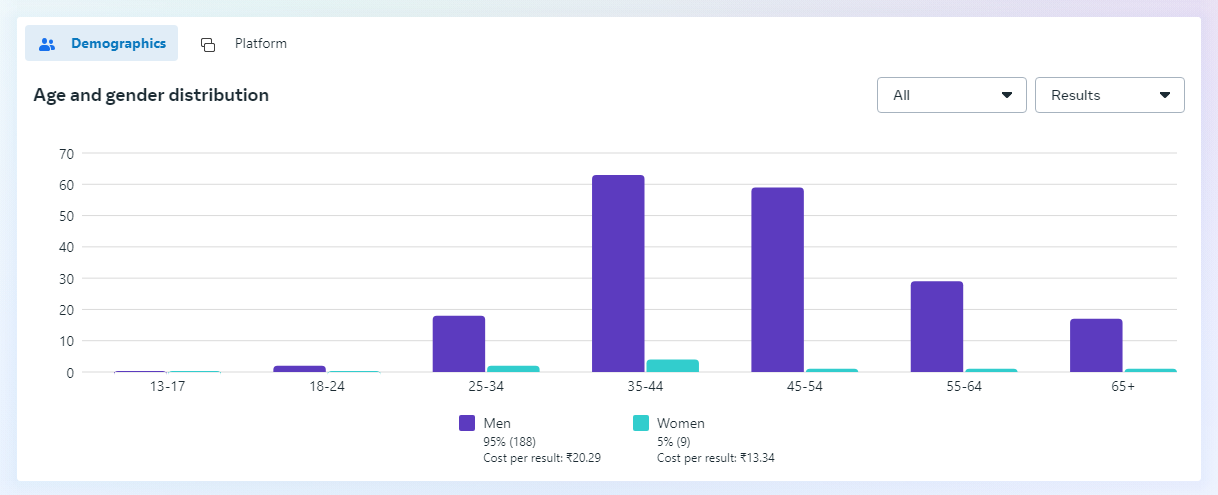Image resolution: width=1218 pixels, height=495 pixels.
Task: Click the Demographics people icon
Action: [x=47, y=44]
